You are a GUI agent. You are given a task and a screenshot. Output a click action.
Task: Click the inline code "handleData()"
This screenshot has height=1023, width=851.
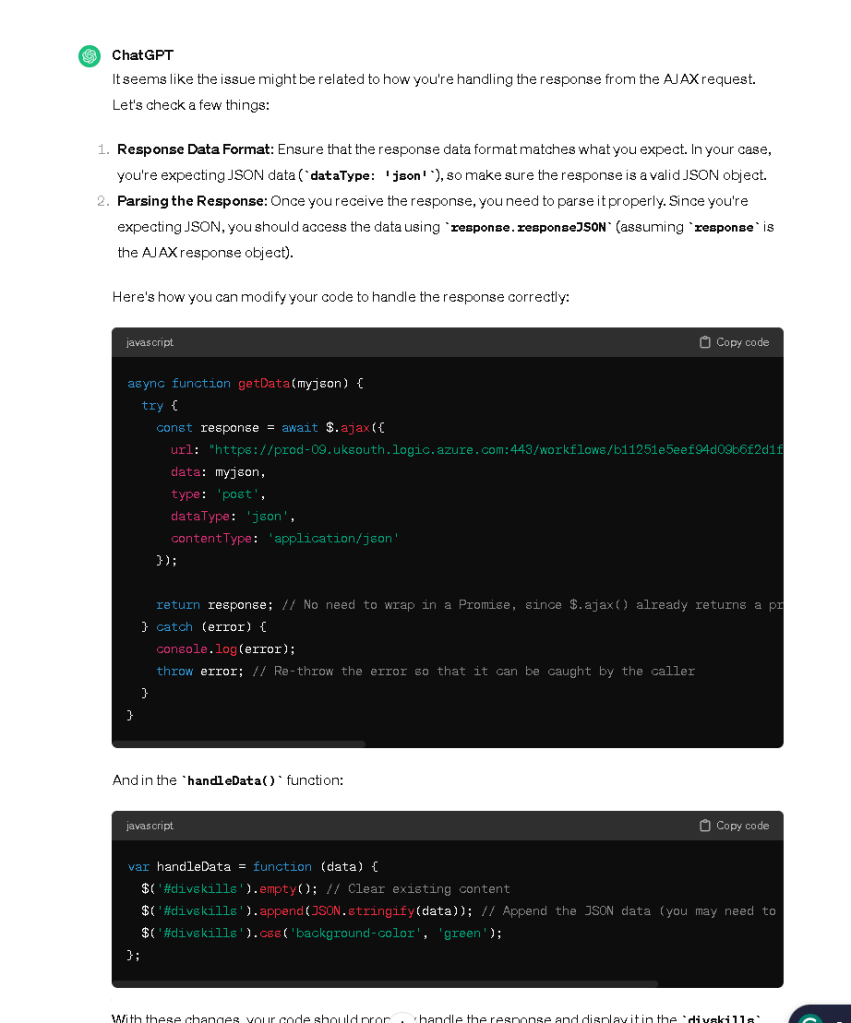point(232,780)
